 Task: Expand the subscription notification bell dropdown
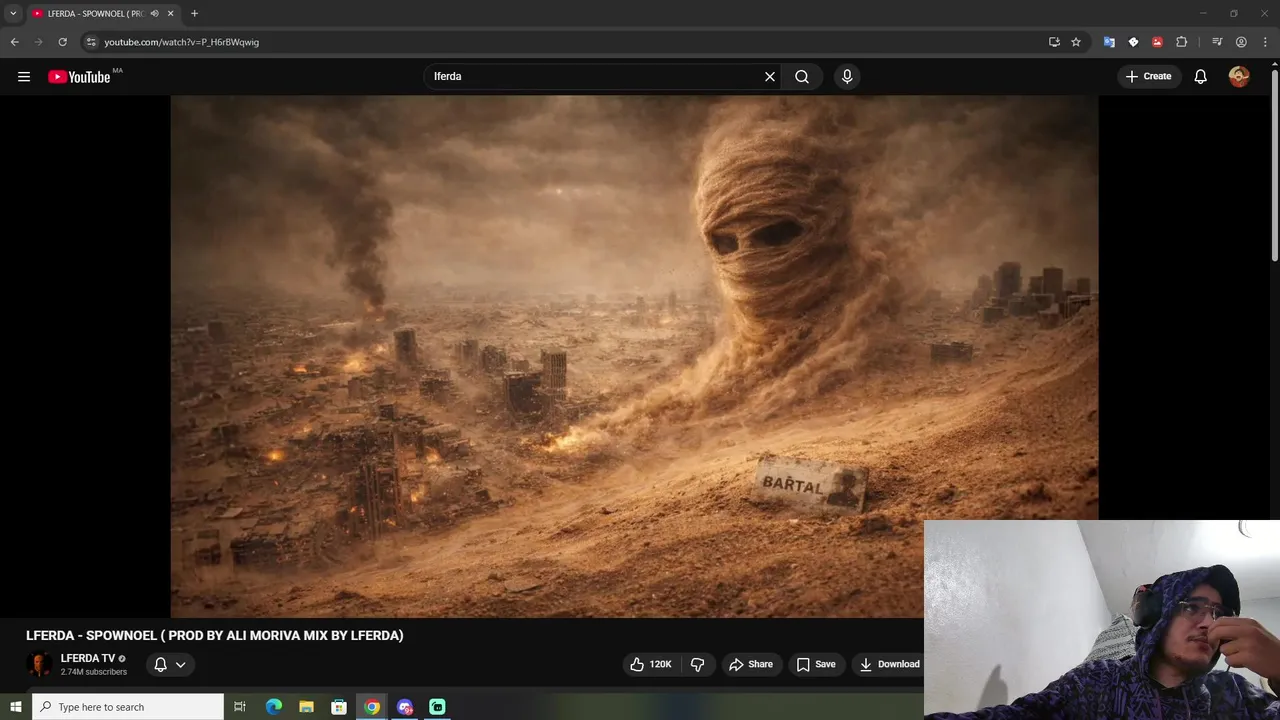coord(170,664)
